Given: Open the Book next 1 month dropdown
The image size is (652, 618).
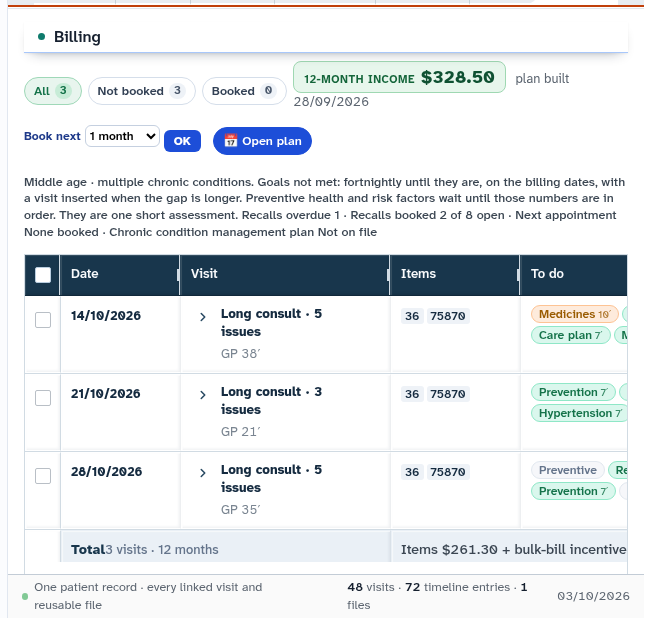Looking at the screenshot, I should [122, 136].
